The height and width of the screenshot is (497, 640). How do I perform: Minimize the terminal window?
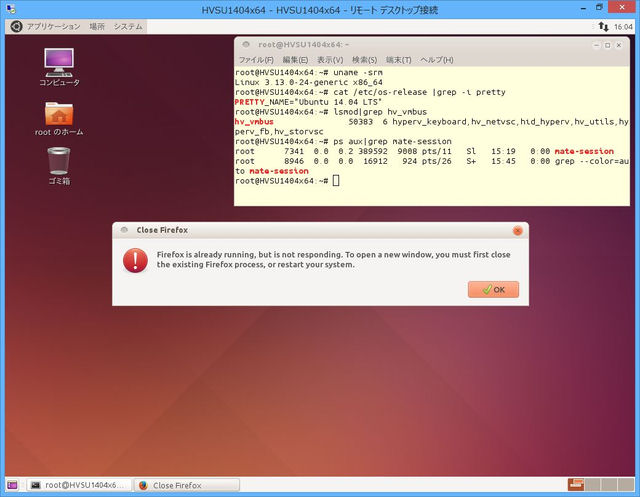(x=596, y=45)
